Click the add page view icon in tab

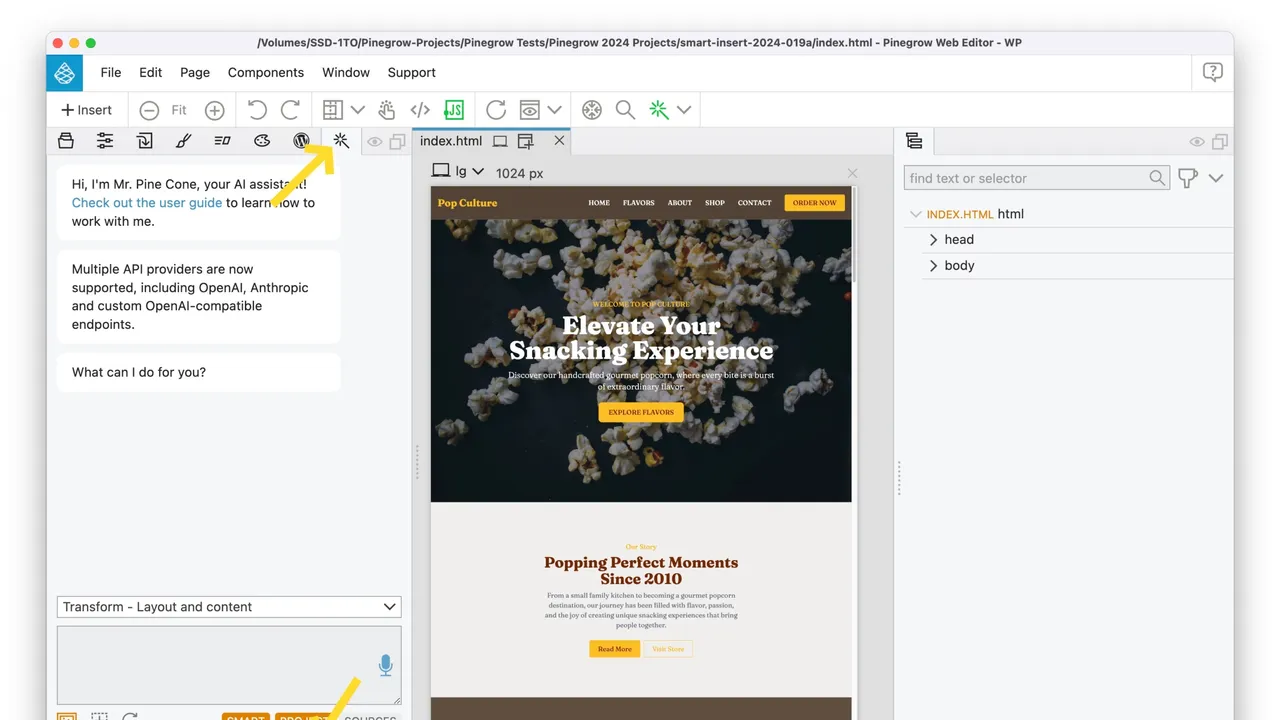[526, 142]
